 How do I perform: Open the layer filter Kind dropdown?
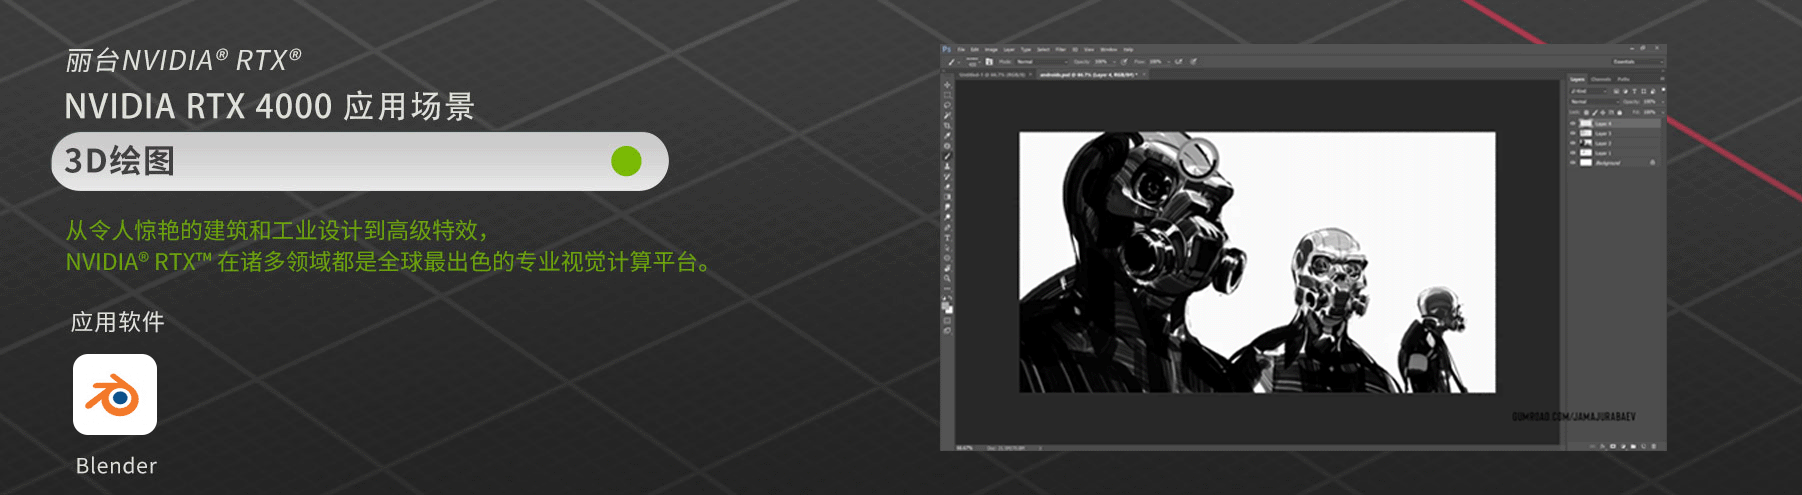tap(1588, 91)
